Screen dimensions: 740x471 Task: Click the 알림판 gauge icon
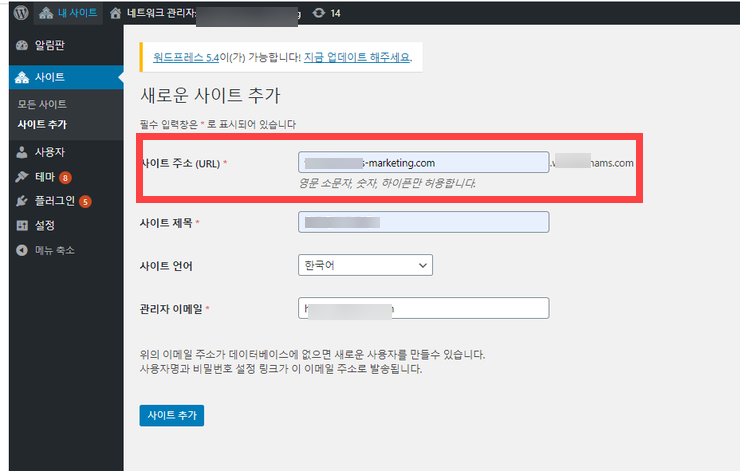tap(22, 45)
